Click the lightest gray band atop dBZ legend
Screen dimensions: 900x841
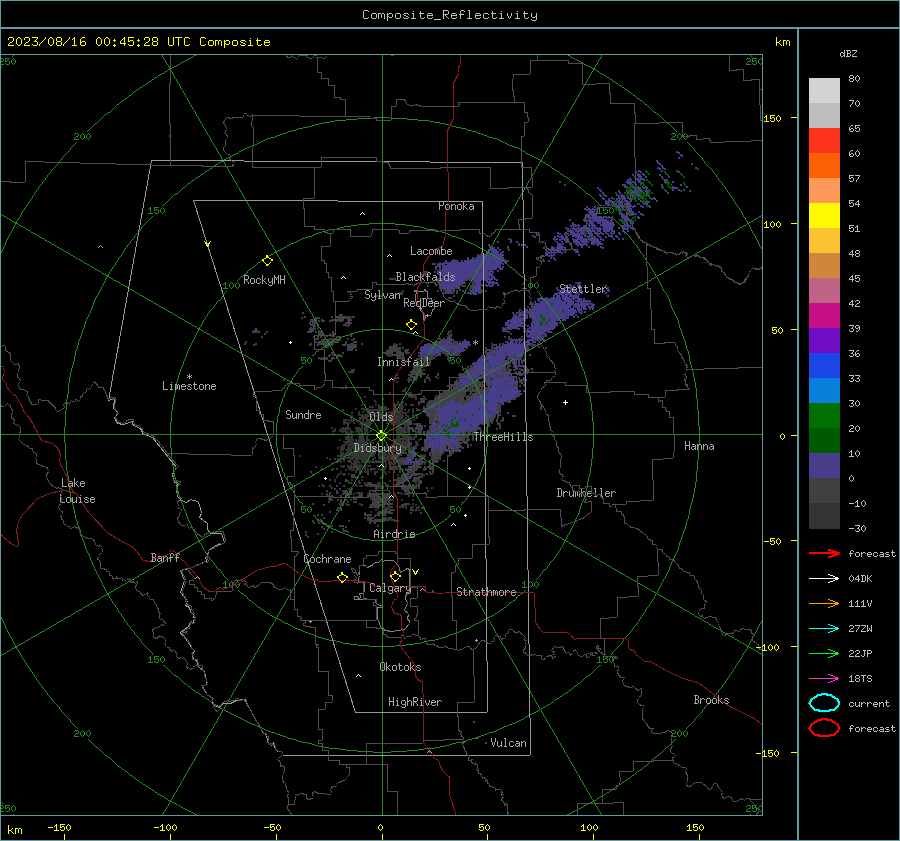click(x=824, y=90)
